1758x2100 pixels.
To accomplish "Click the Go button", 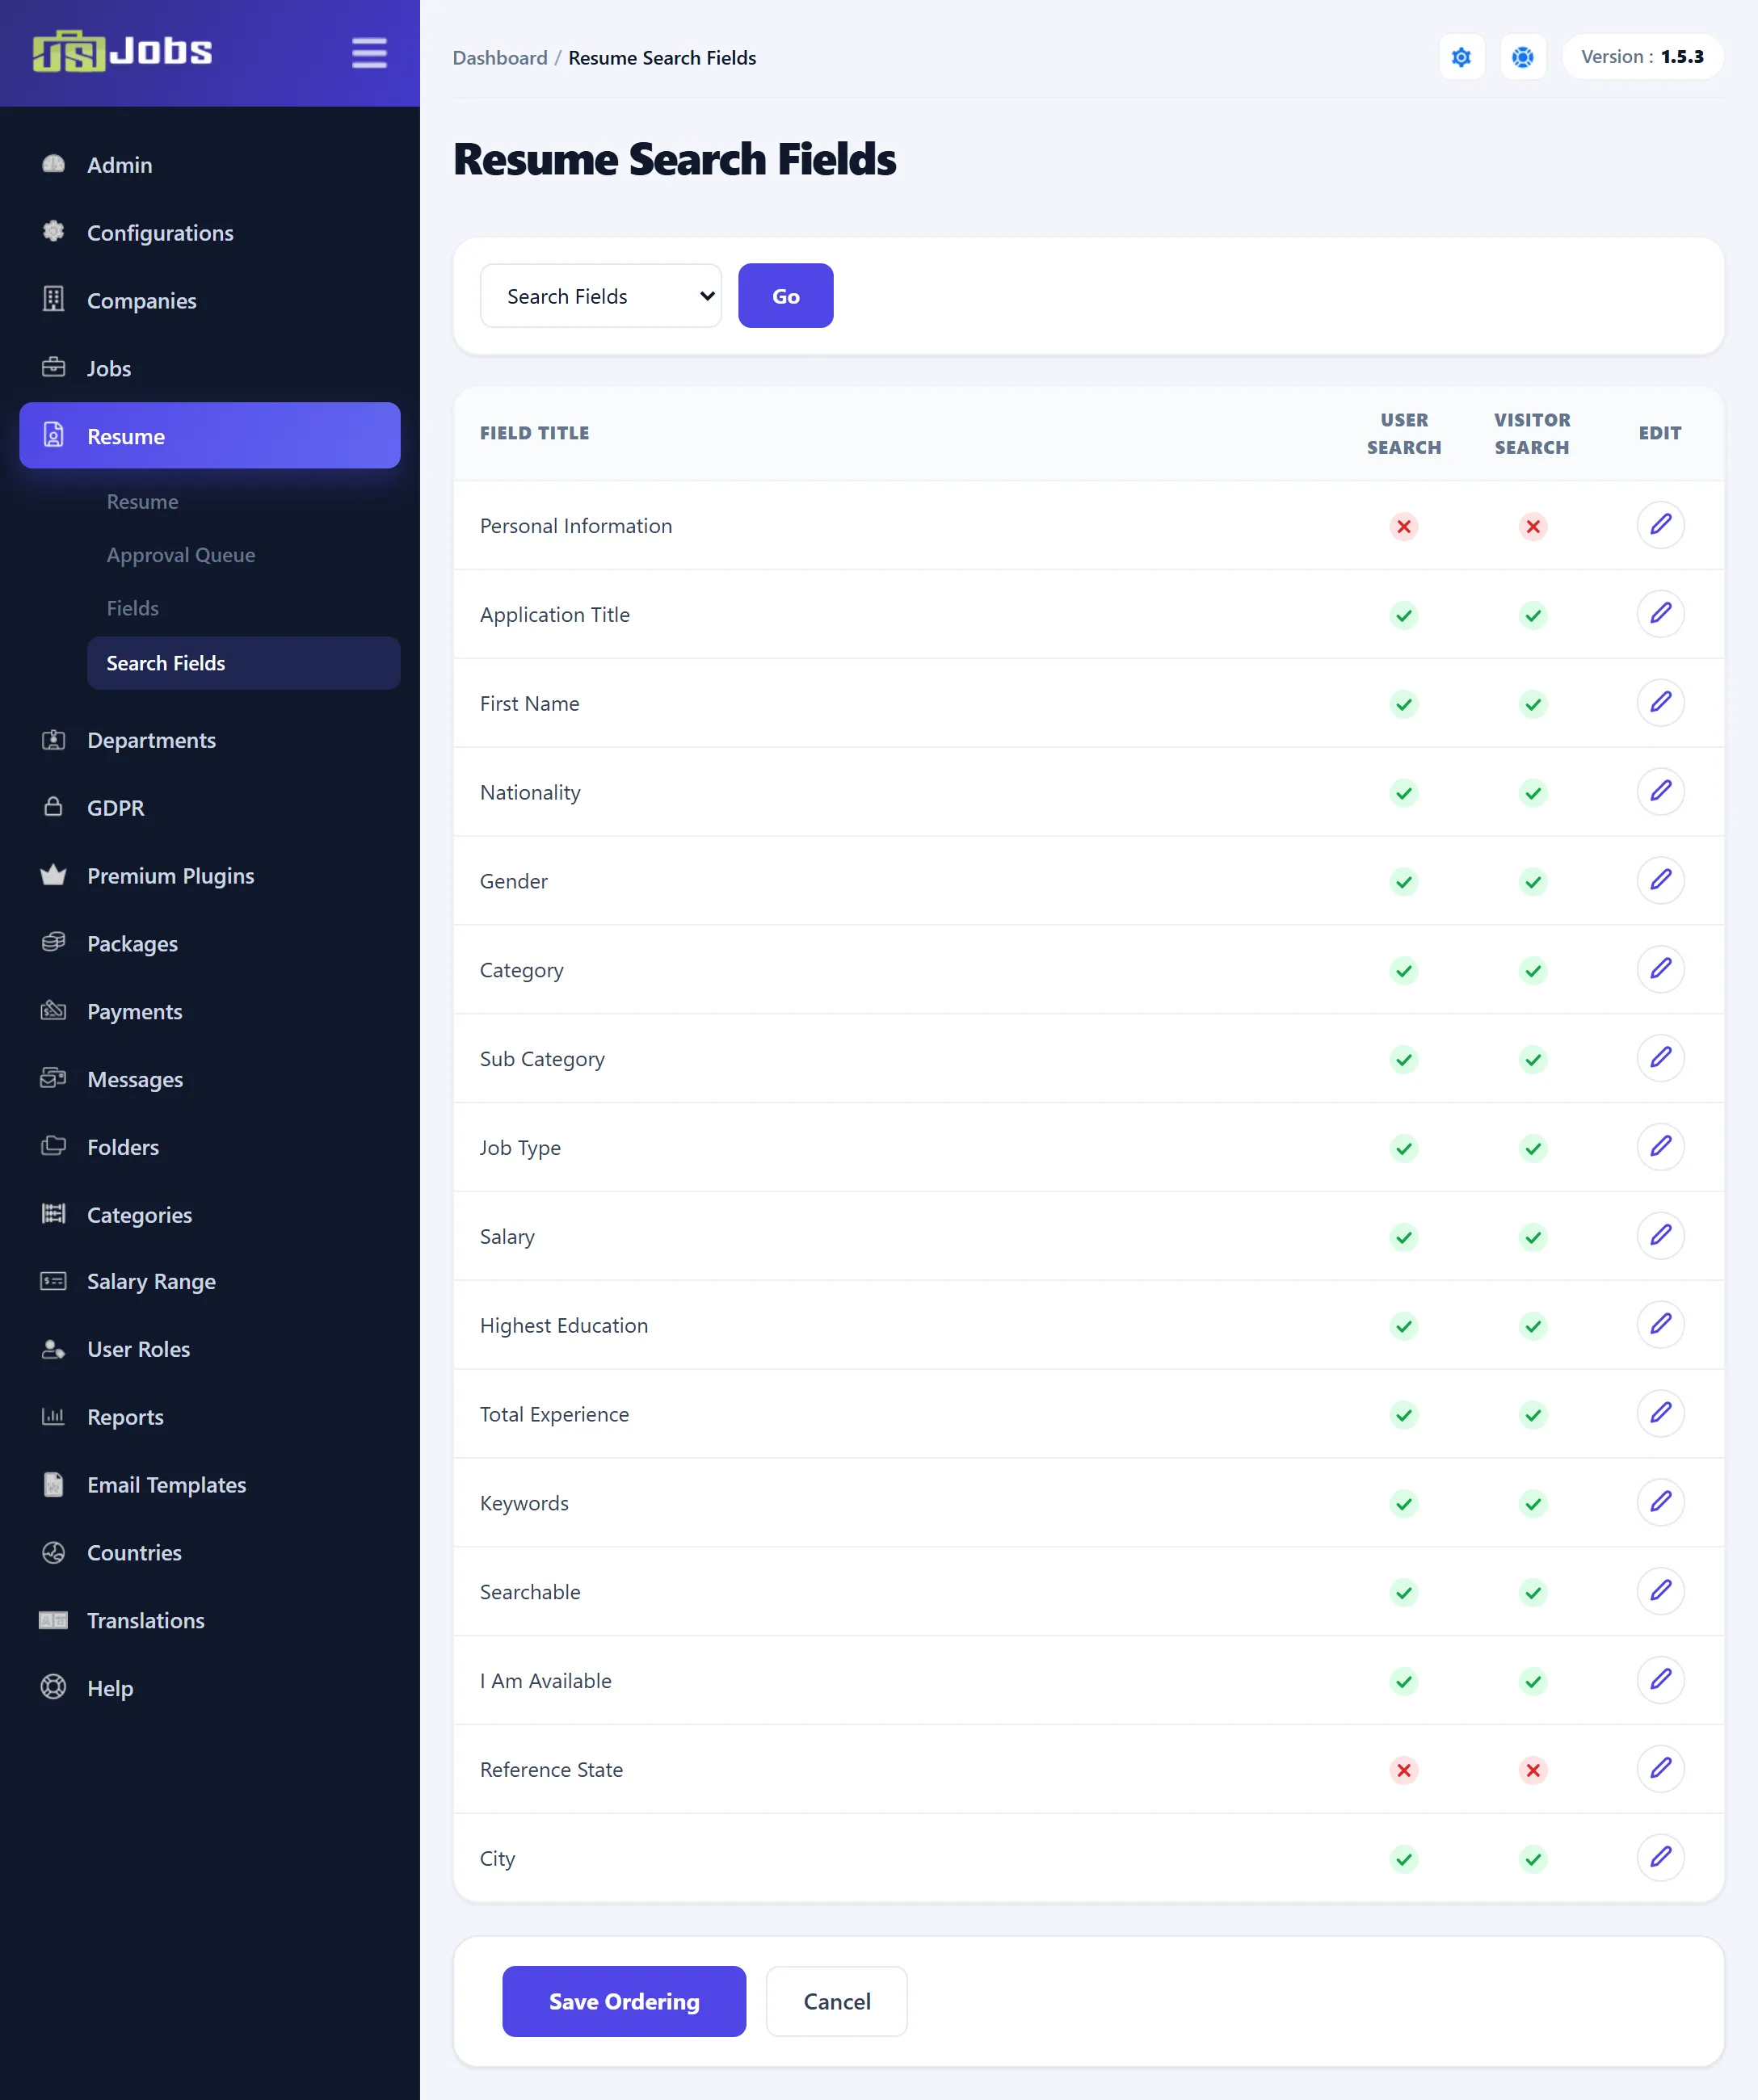I will (785, 296).
